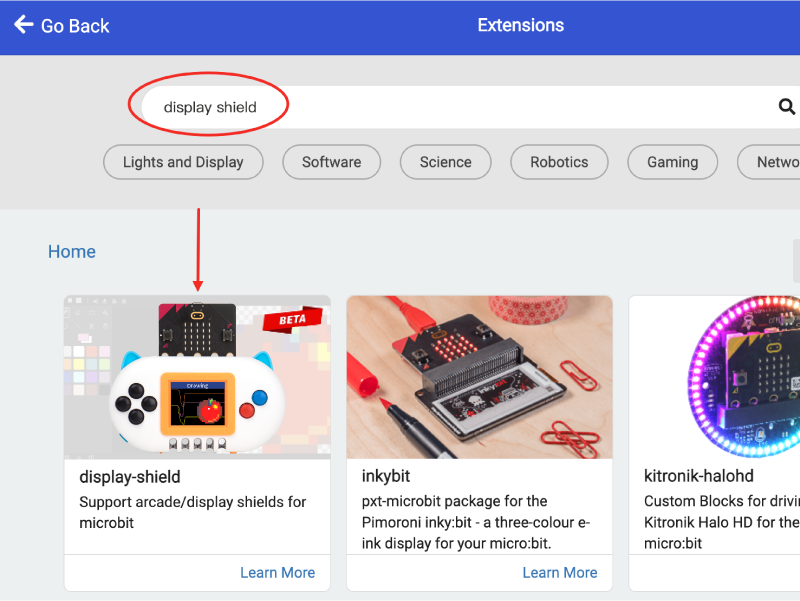The height and width of the screenshot is (601, 800).
Task: Filter by Software category
Action: [x=332, y=162]
